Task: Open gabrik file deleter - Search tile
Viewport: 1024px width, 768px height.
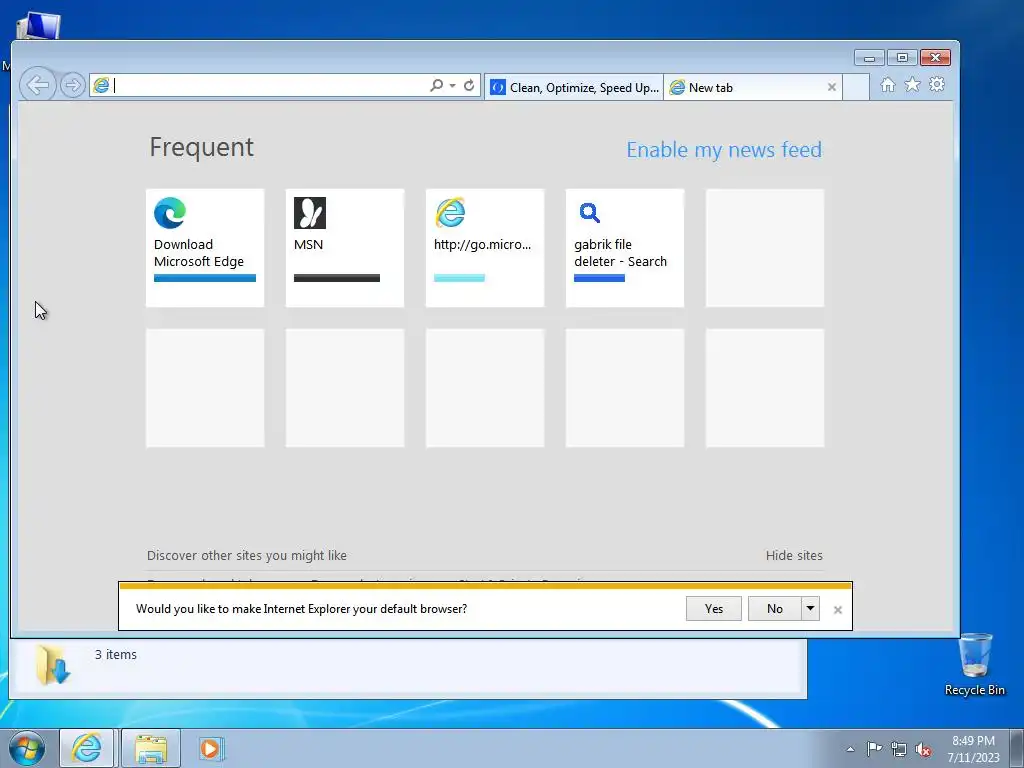Action: 625,248
